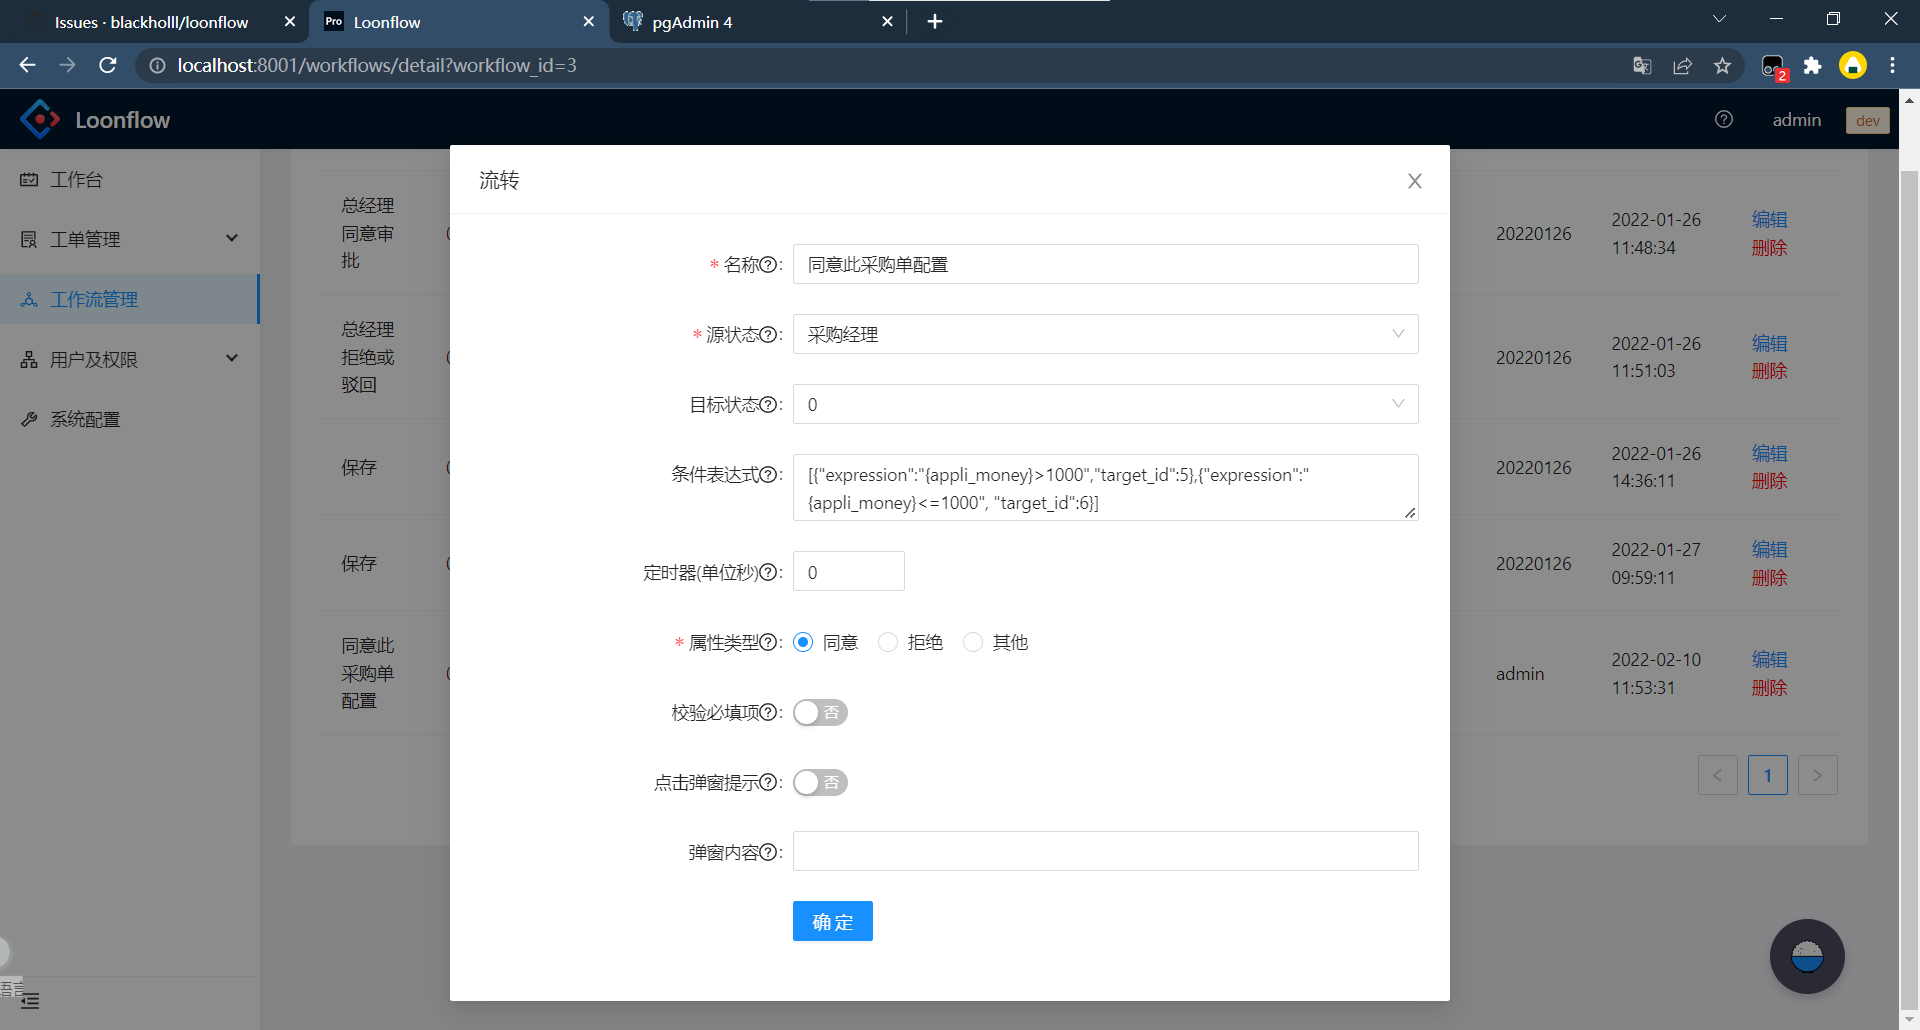Switch to the Loonflow browser tab
The height and width of the screenshot is (1030, 1920).
[x=458, y=22]
